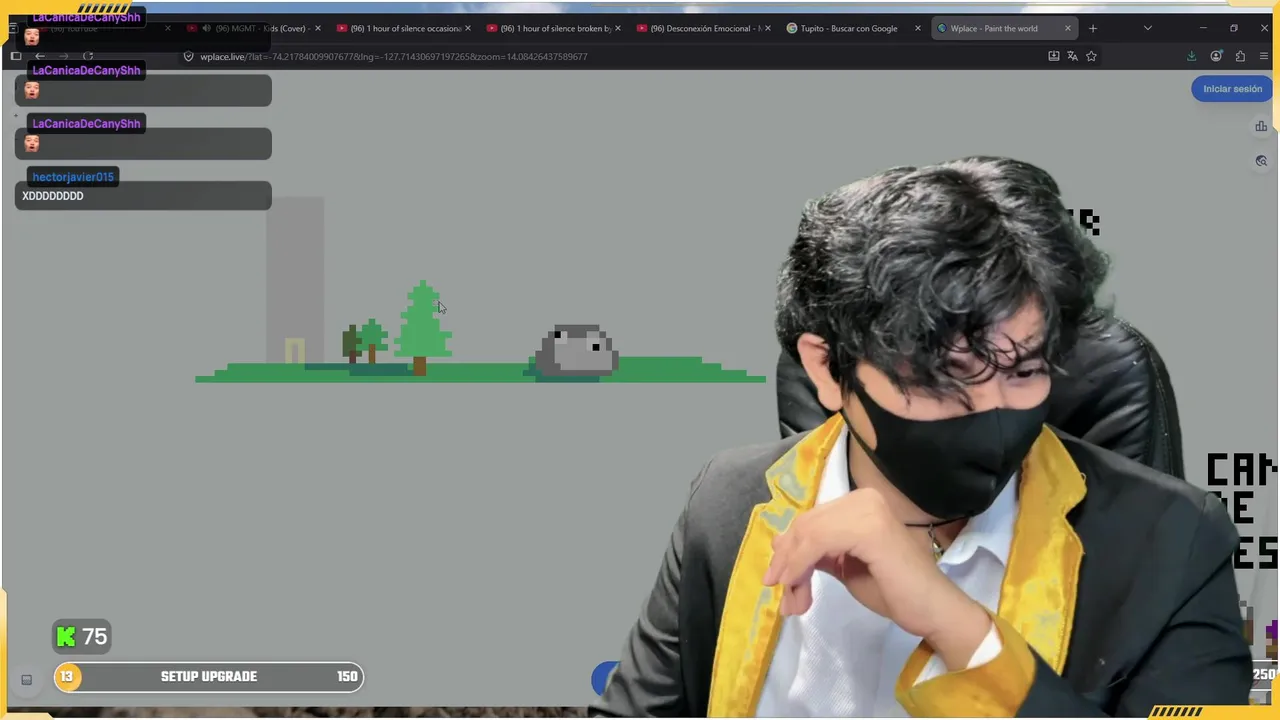Open the browser hamburger menu
The height and width of the screenshot is (720, 1280).
[1264, 56]
